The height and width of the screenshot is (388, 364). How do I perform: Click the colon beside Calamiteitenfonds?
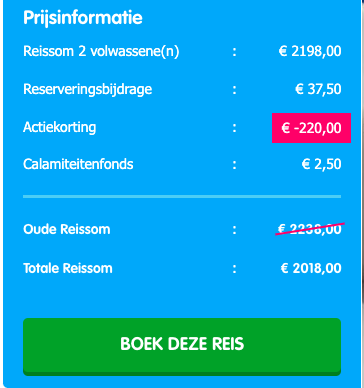pos(235,165)
